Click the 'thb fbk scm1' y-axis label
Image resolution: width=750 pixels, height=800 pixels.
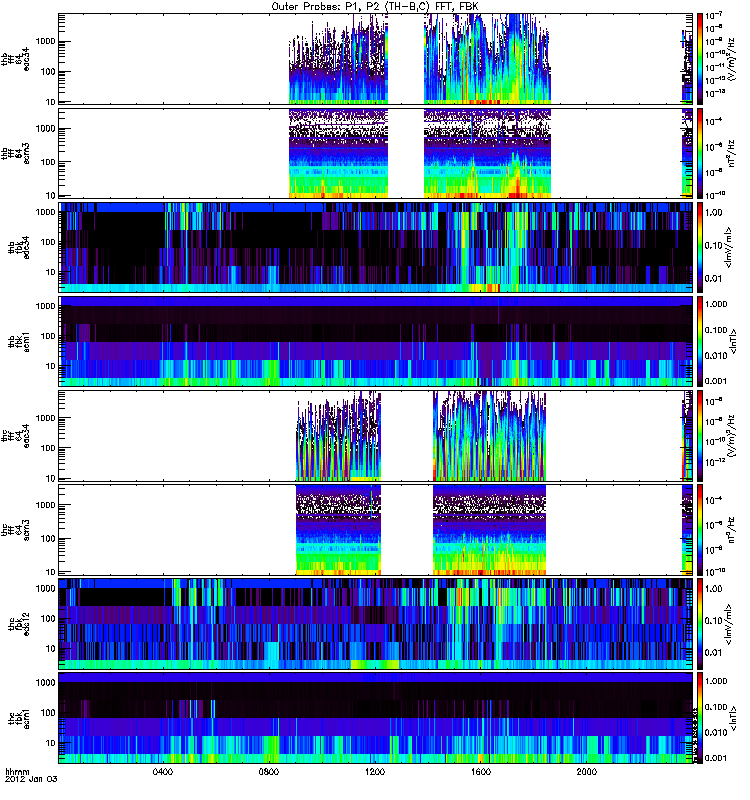pyautogui.click(x=18, y=341)
